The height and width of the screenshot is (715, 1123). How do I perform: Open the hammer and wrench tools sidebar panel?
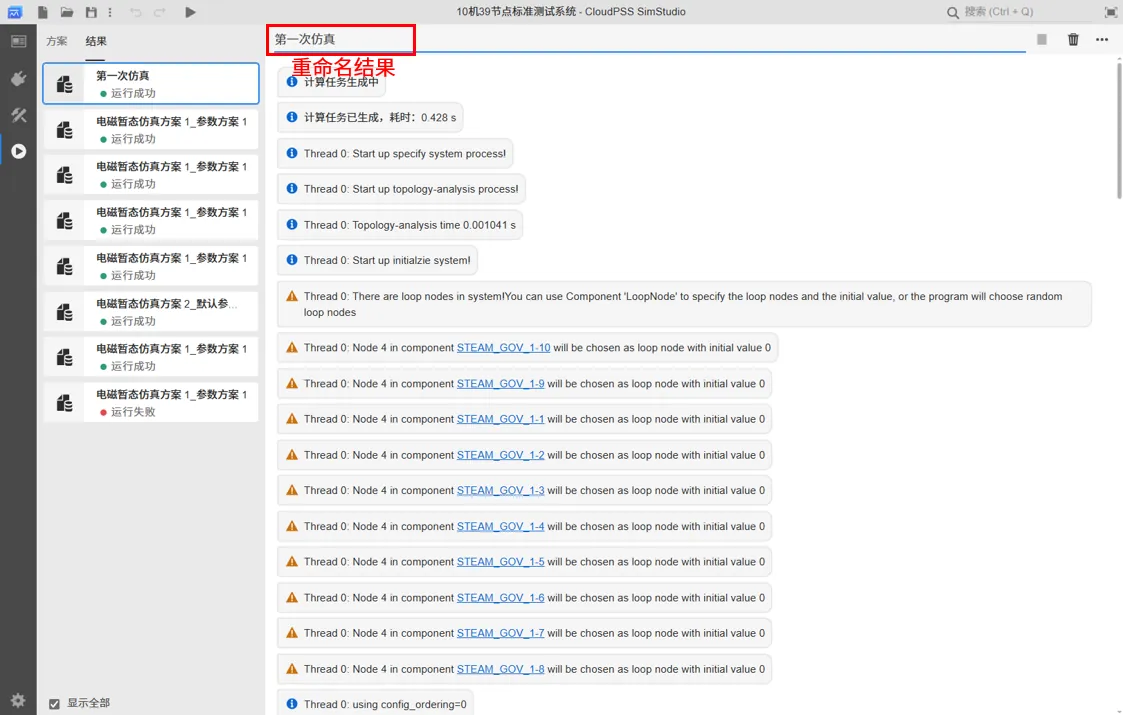[18, 115]
